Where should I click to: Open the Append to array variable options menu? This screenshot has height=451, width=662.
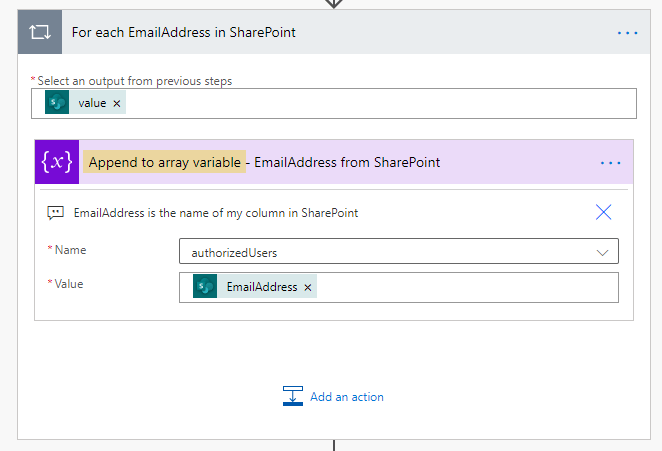pos(610,163)
